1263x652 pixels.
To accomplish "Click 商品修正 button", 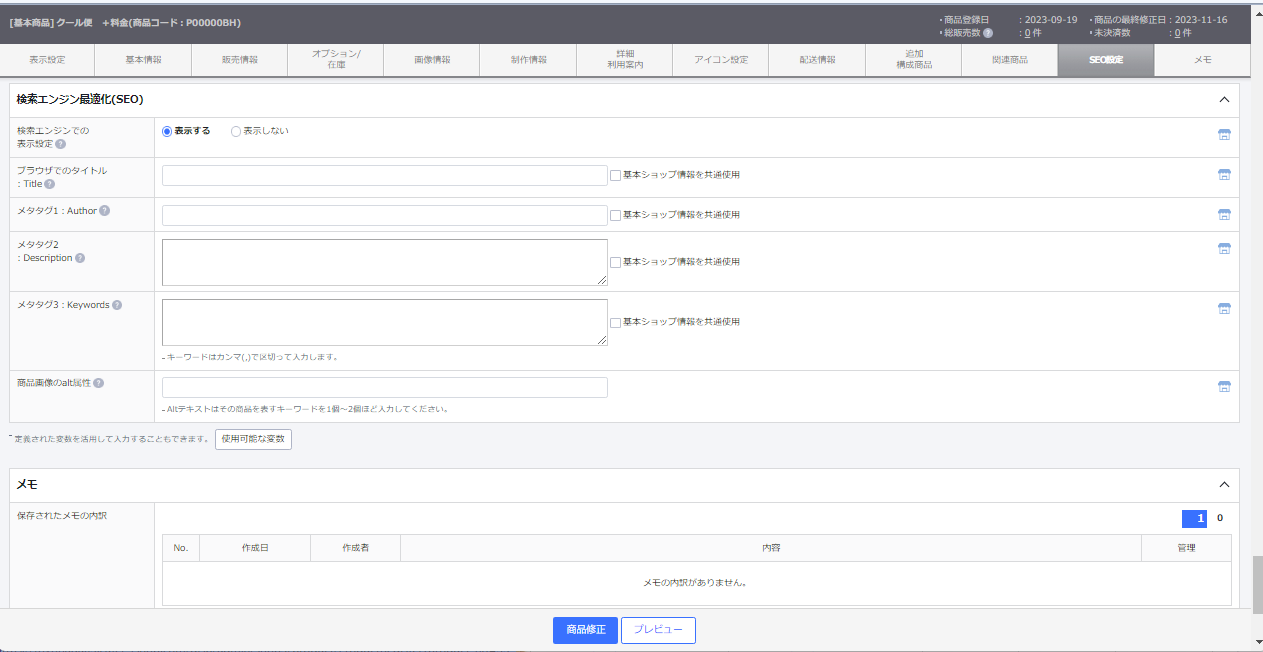I will pyautogui.click(x=585, y=630).
